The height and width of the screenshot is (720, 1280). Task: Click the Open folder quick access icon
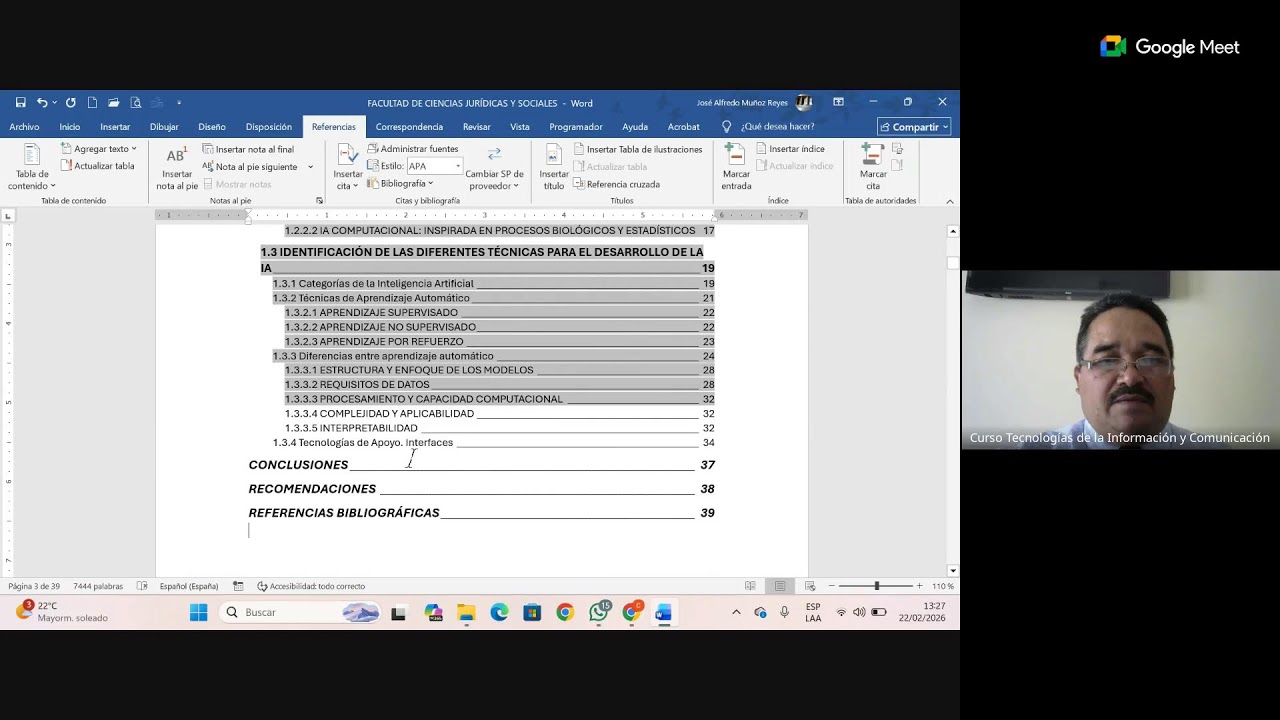click(x=114, y=102)
